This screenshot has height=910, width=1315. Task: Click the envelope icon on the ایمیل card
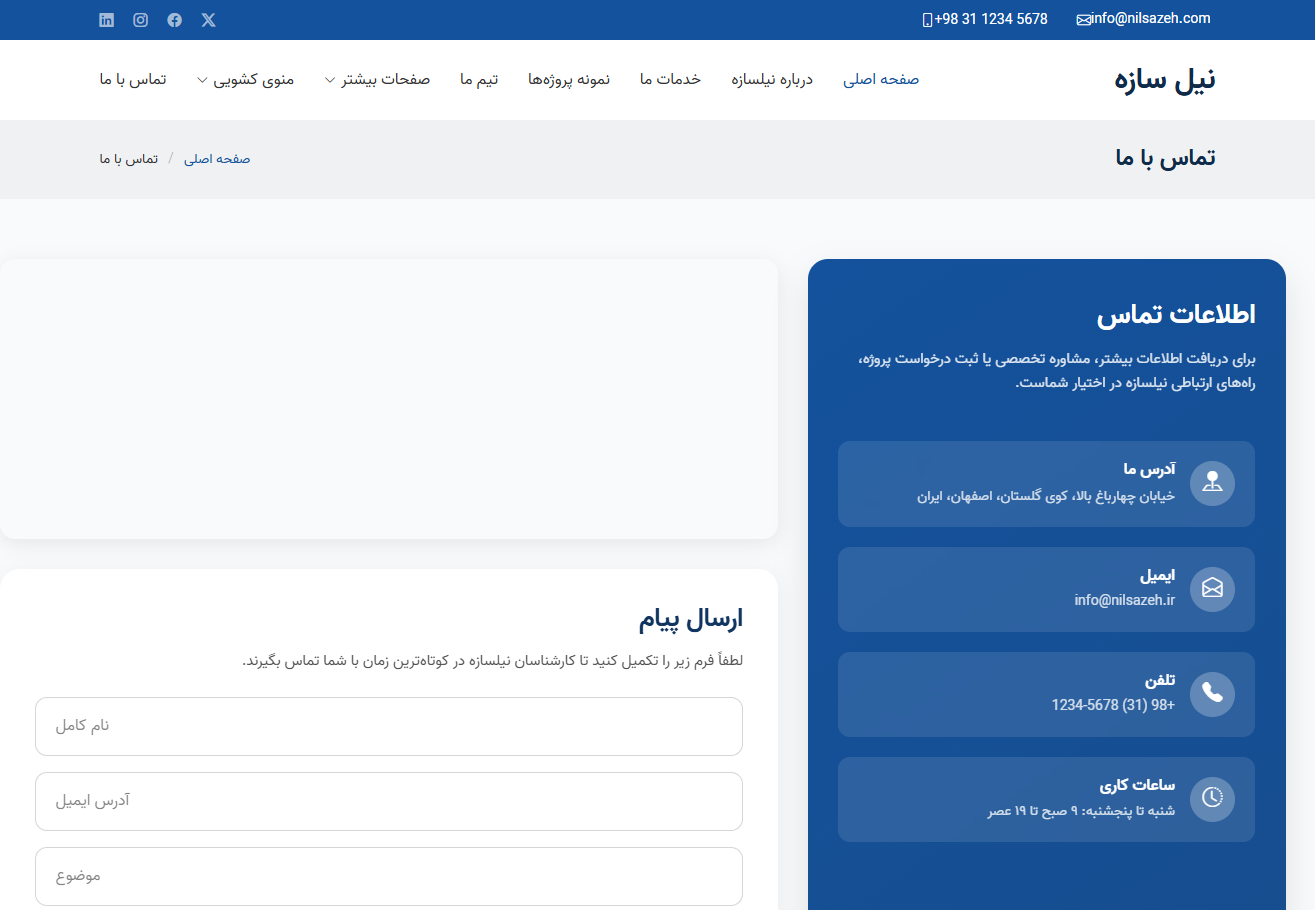coord(1212,589)
